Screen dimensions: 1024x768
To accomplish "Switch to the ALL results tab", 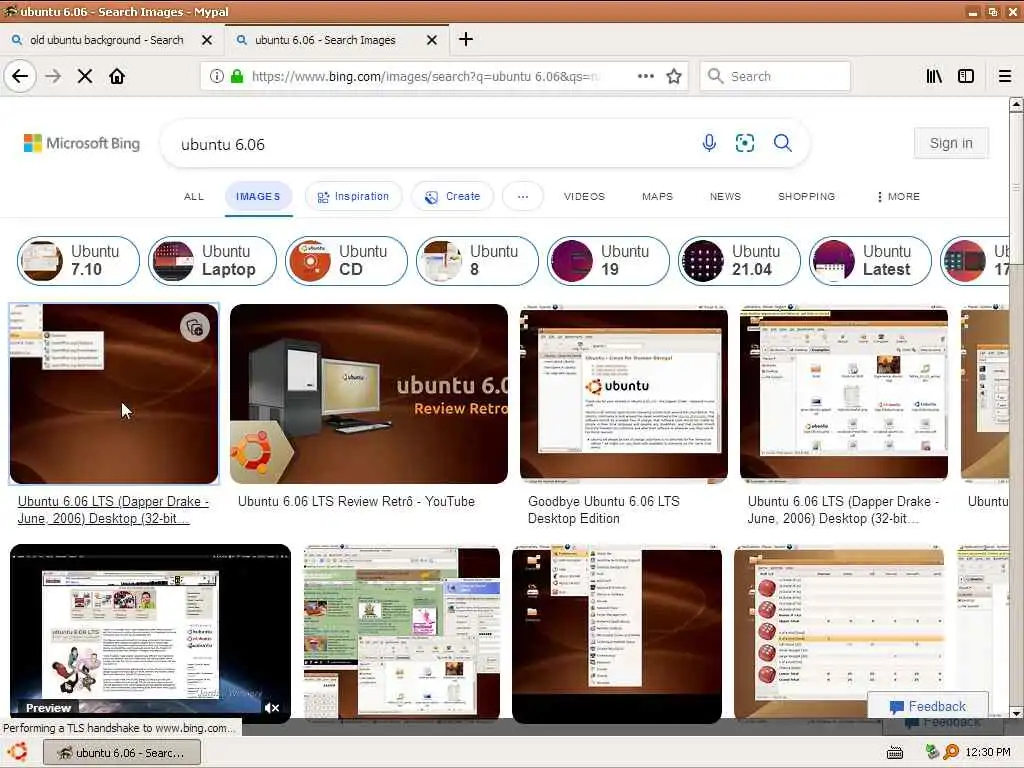I will 194,197.
